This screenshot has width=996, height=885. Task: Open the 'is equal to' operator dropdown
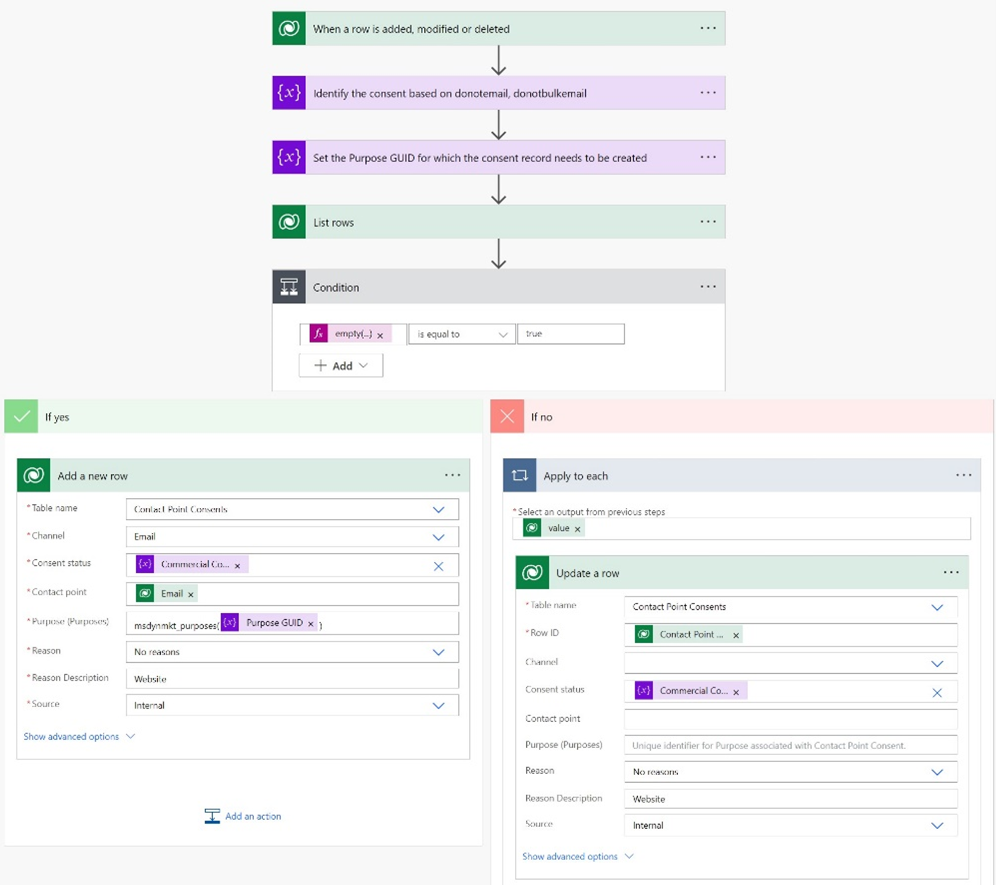[x=462, y=334]
